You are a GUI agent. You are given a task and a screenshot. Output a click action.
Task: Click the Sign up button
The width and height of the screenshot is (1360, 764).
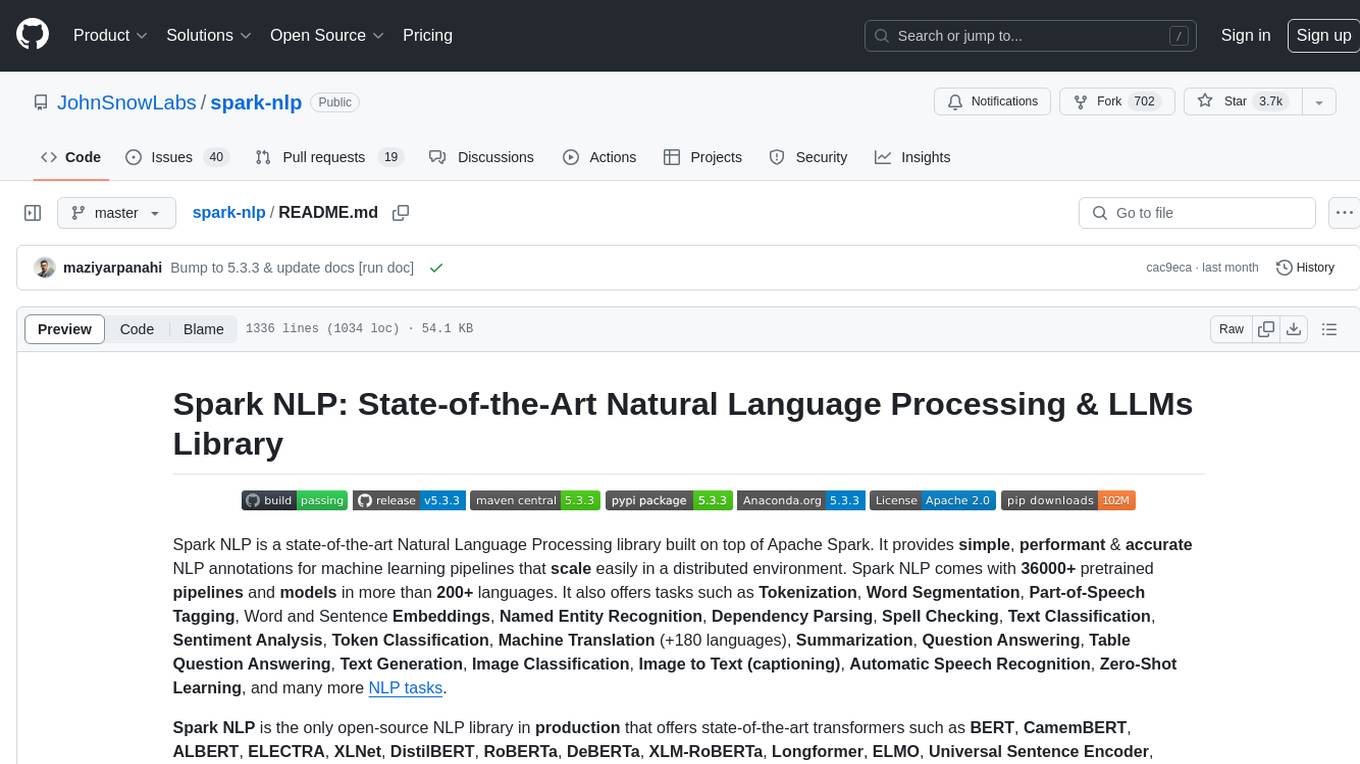point(1323,35)
